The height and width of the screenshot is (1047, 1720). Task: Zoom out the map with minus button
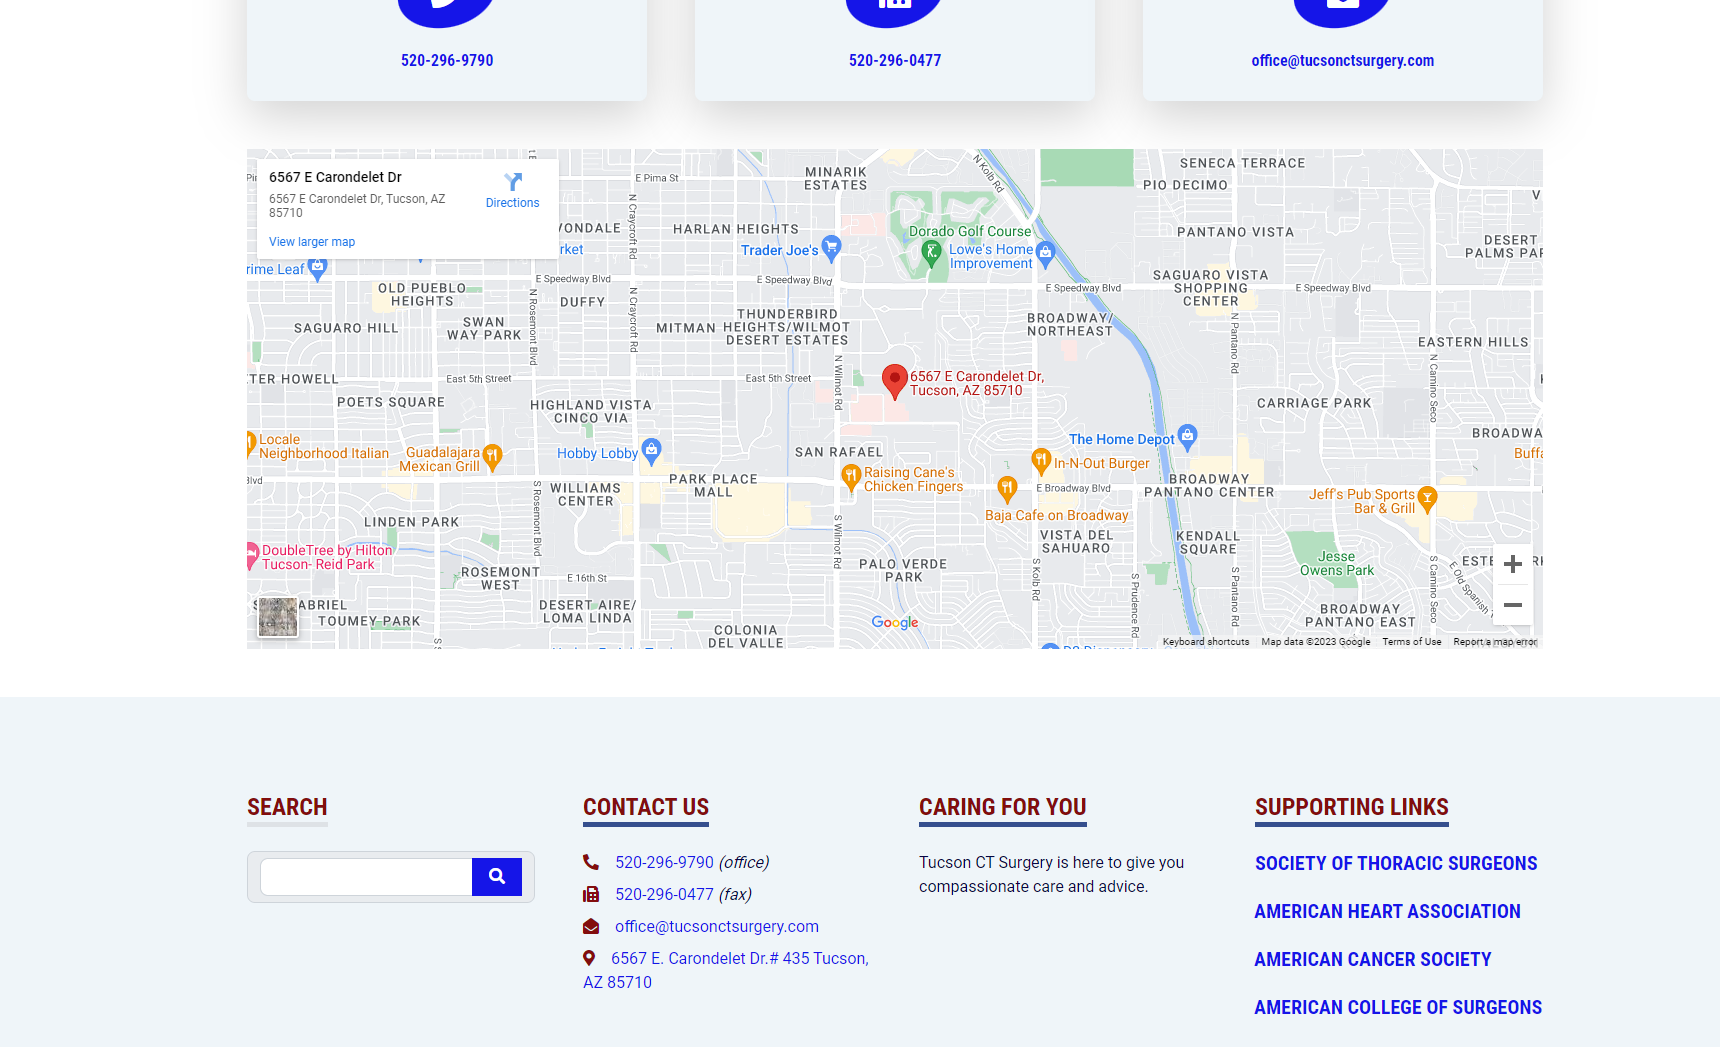pos(1513,605)
